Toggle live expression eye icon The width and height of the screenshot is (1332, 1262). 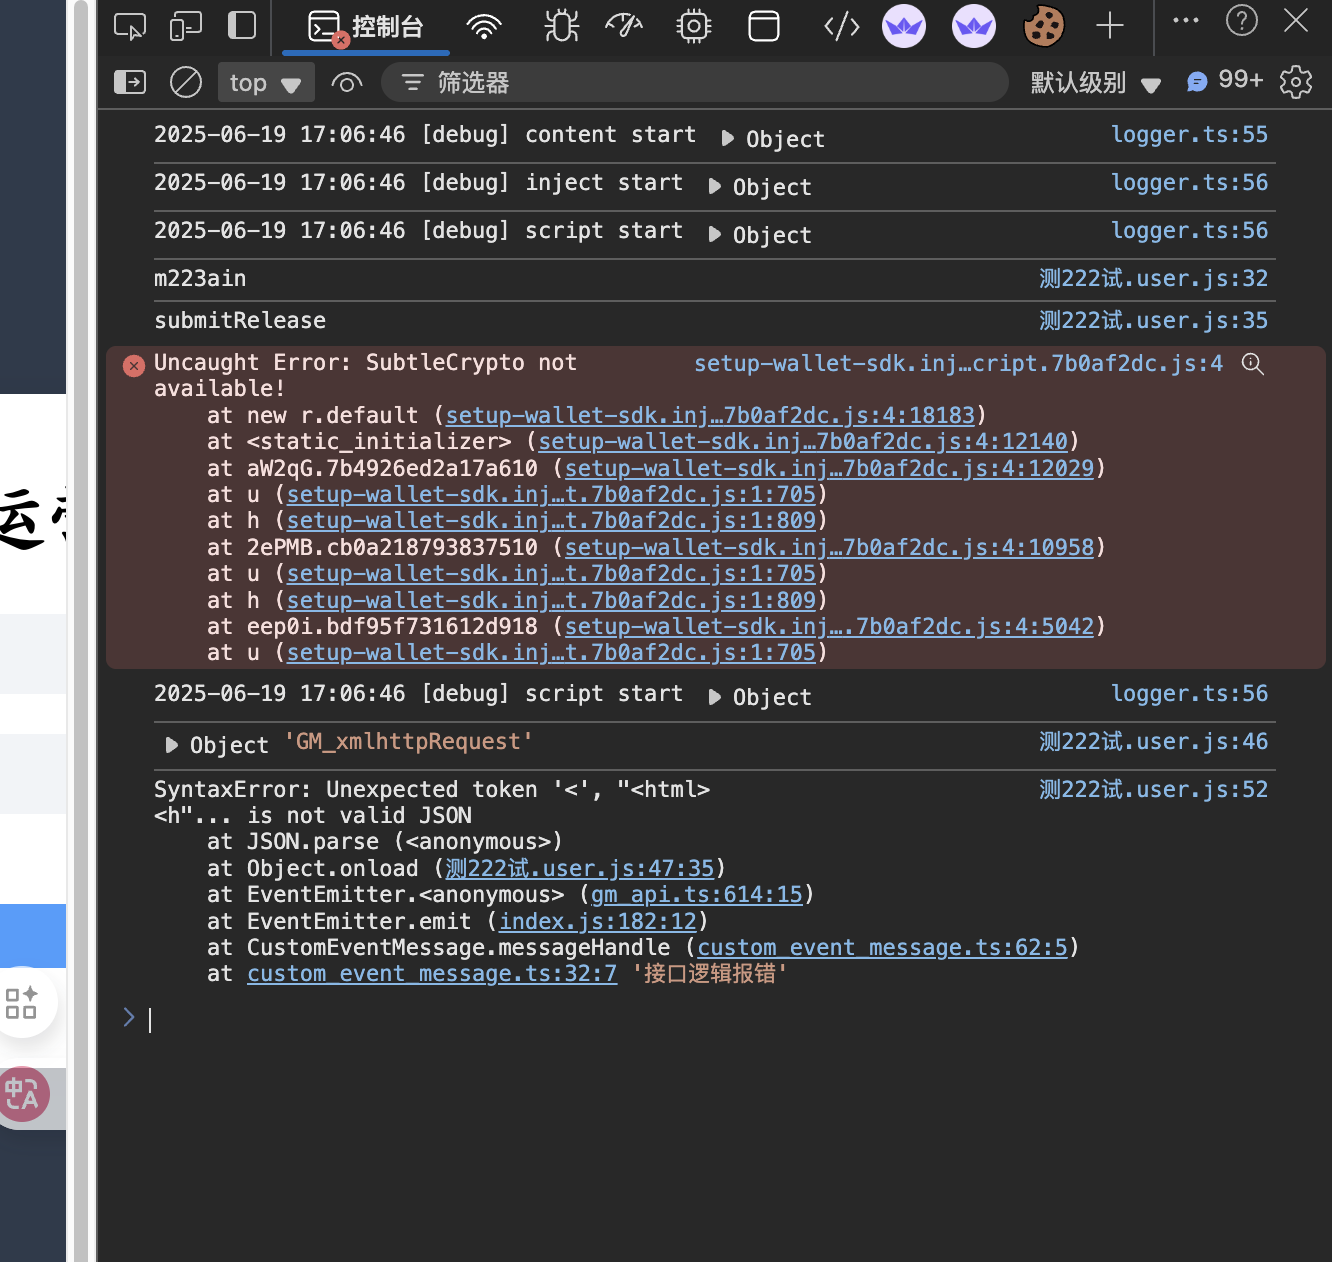(346, 83)
